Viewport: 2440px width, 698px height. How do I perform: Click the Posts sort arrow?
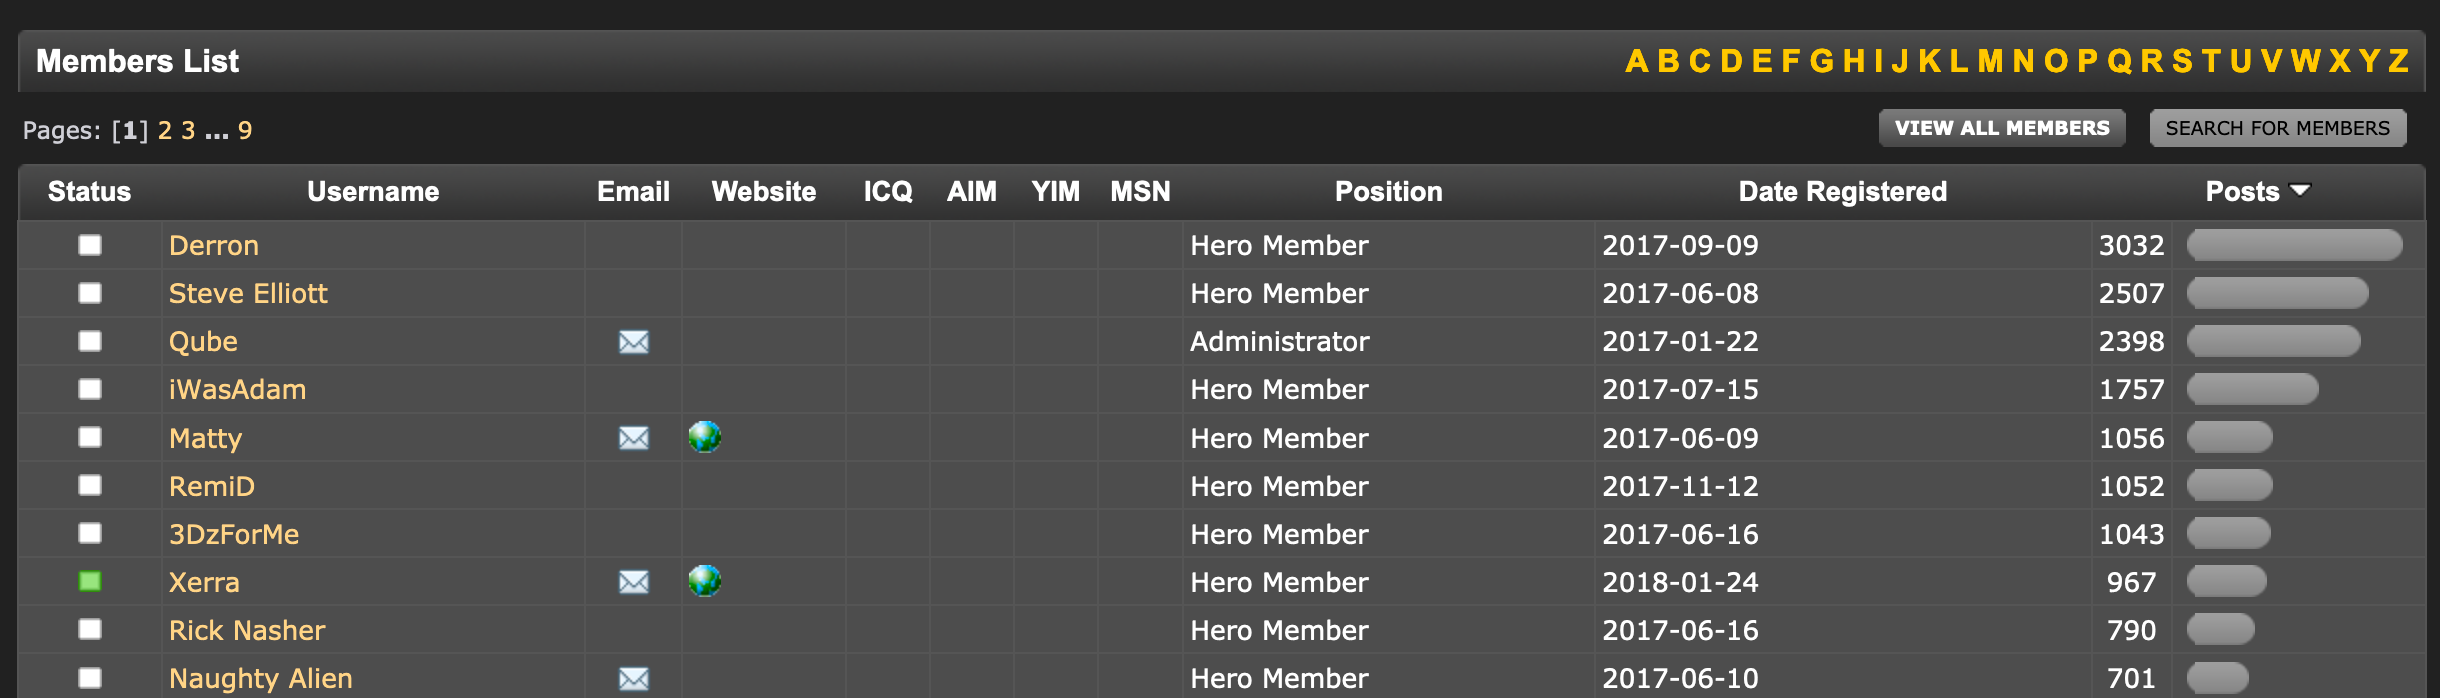[x=2299, y=190]
